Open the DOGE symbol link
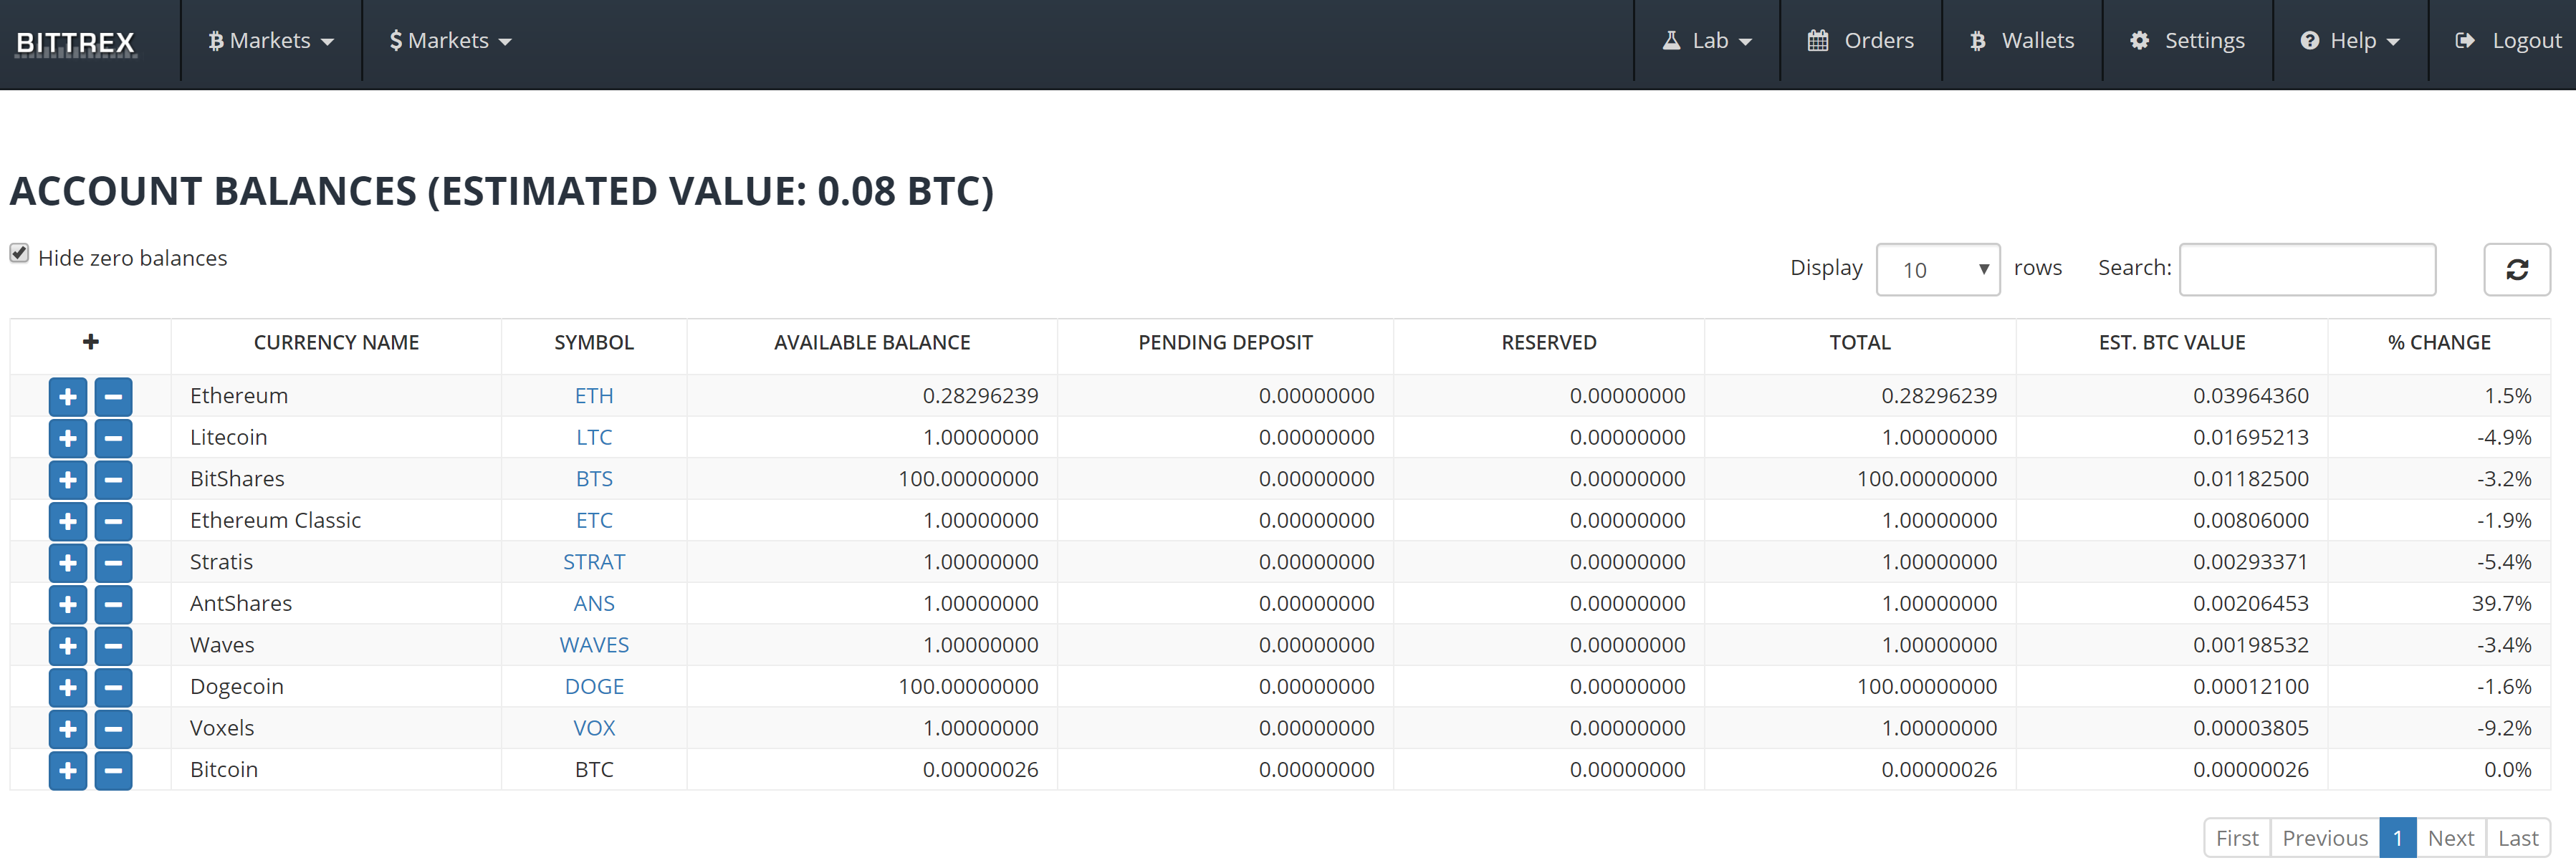Viewport: 2576px width, 868px height. click(x=594, y=687)
